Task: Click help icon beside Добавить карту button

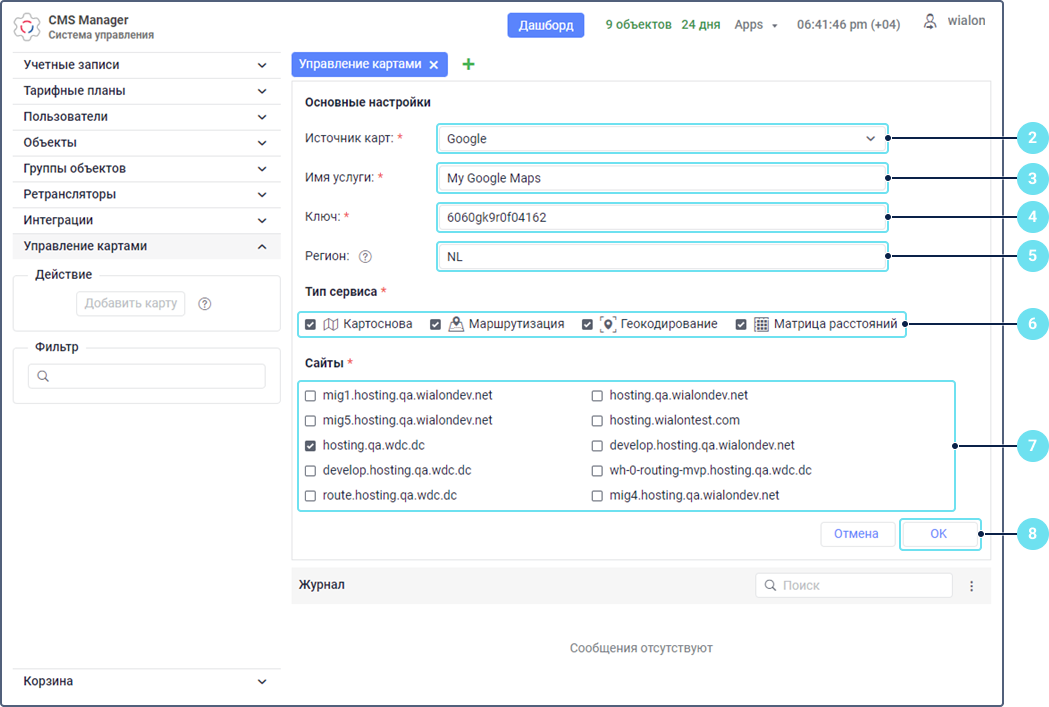Action: pos(205,304)
